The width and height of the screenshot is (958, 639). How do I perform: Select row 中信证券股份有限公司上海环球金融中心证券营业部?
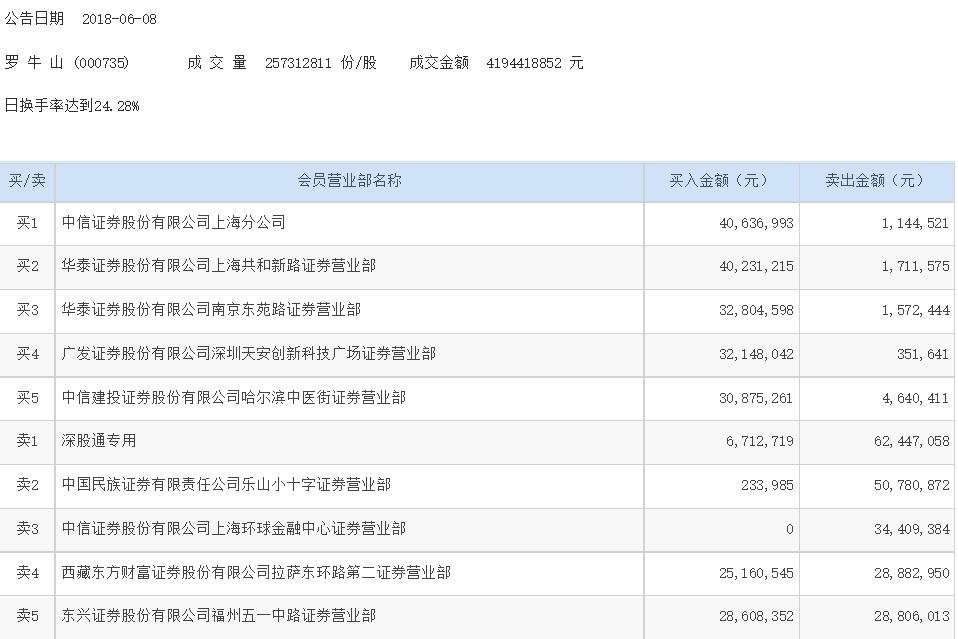pos(477,530)
